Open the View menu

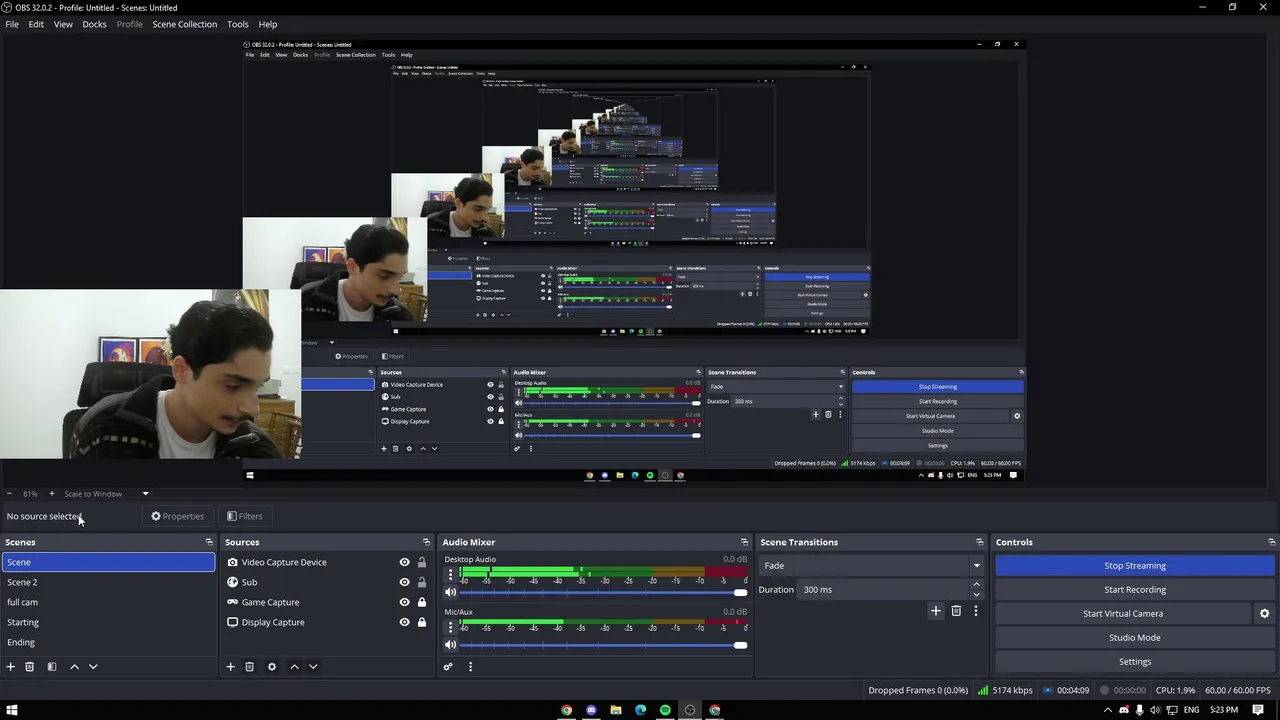tap(63, 24)
